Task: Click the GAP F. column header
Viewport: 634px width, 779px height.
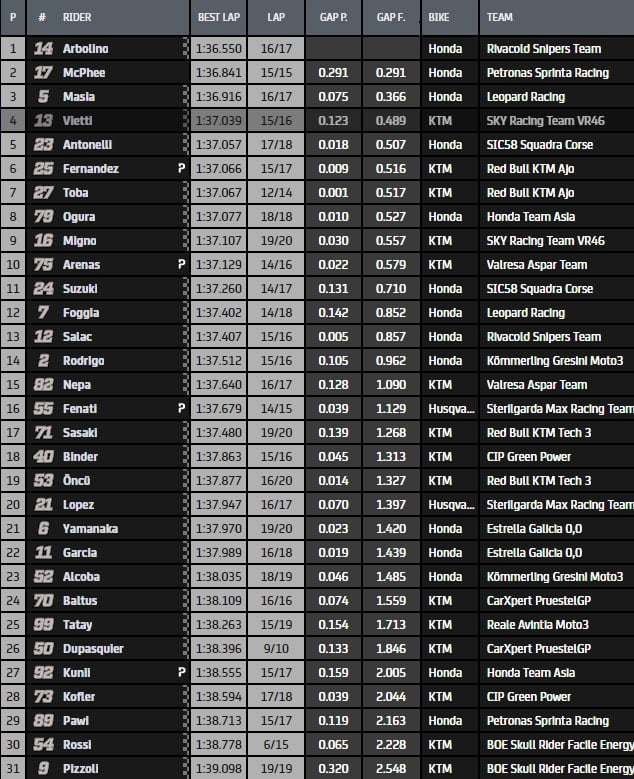Action: tap(391, 18)
